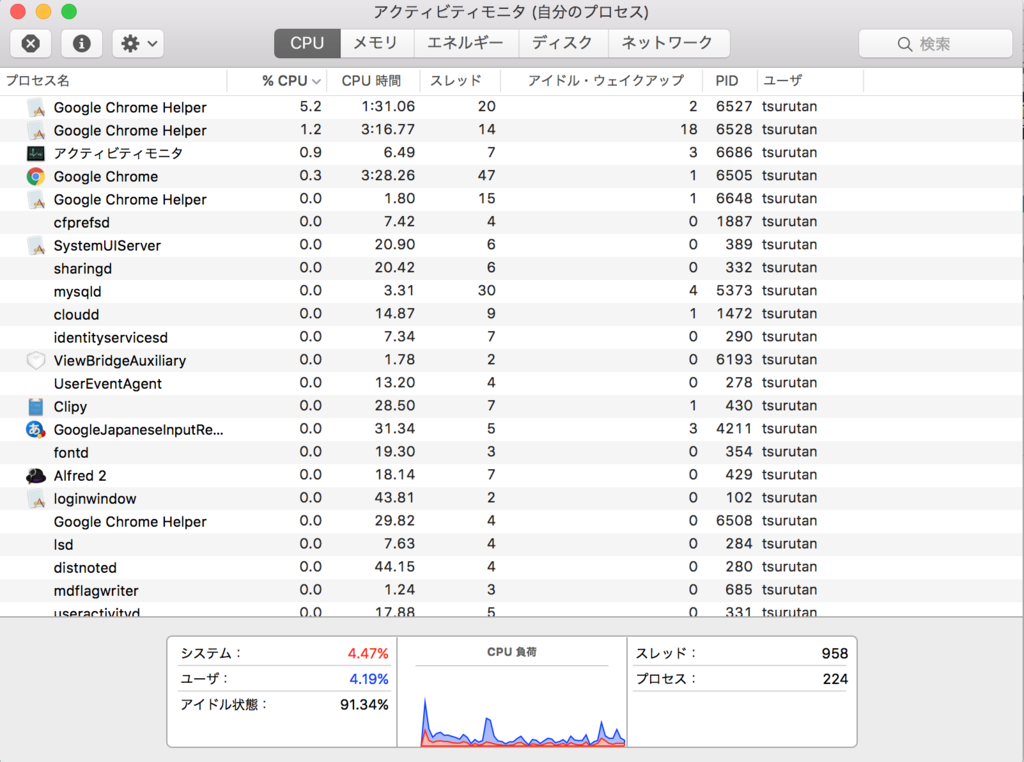Screen dimensions: 1024x762
Task: Open the ディスク tab
Action: (x=563, y=43)
